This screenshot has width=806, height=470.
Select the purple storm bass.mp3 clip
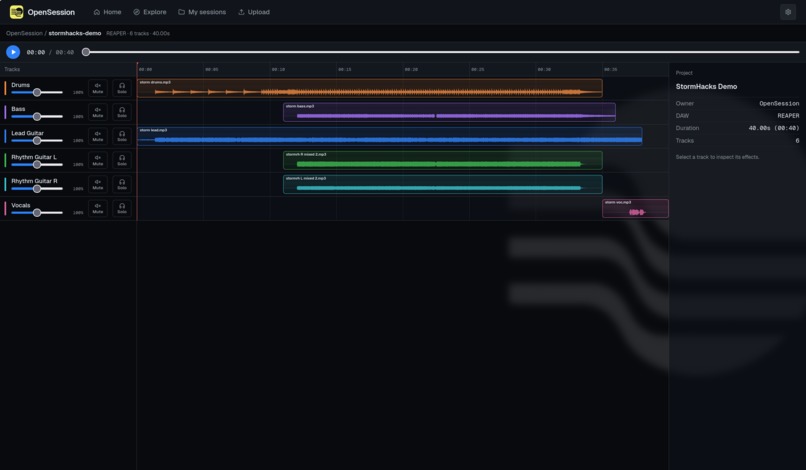point(449,112)
